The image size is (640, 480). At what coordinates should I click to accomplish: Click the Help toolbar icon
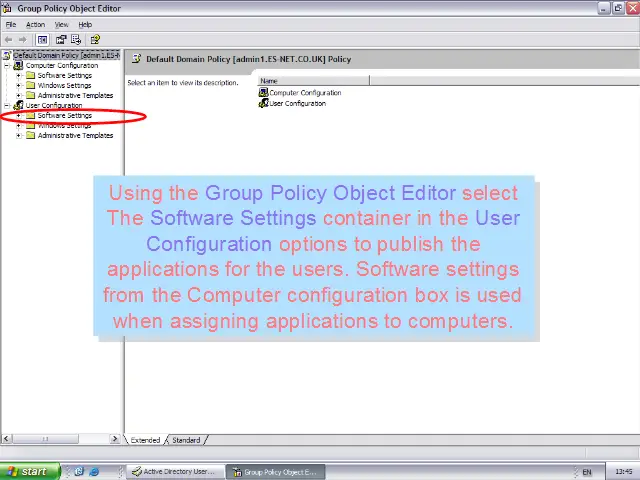pyautogui.click(x=95, y=40)
